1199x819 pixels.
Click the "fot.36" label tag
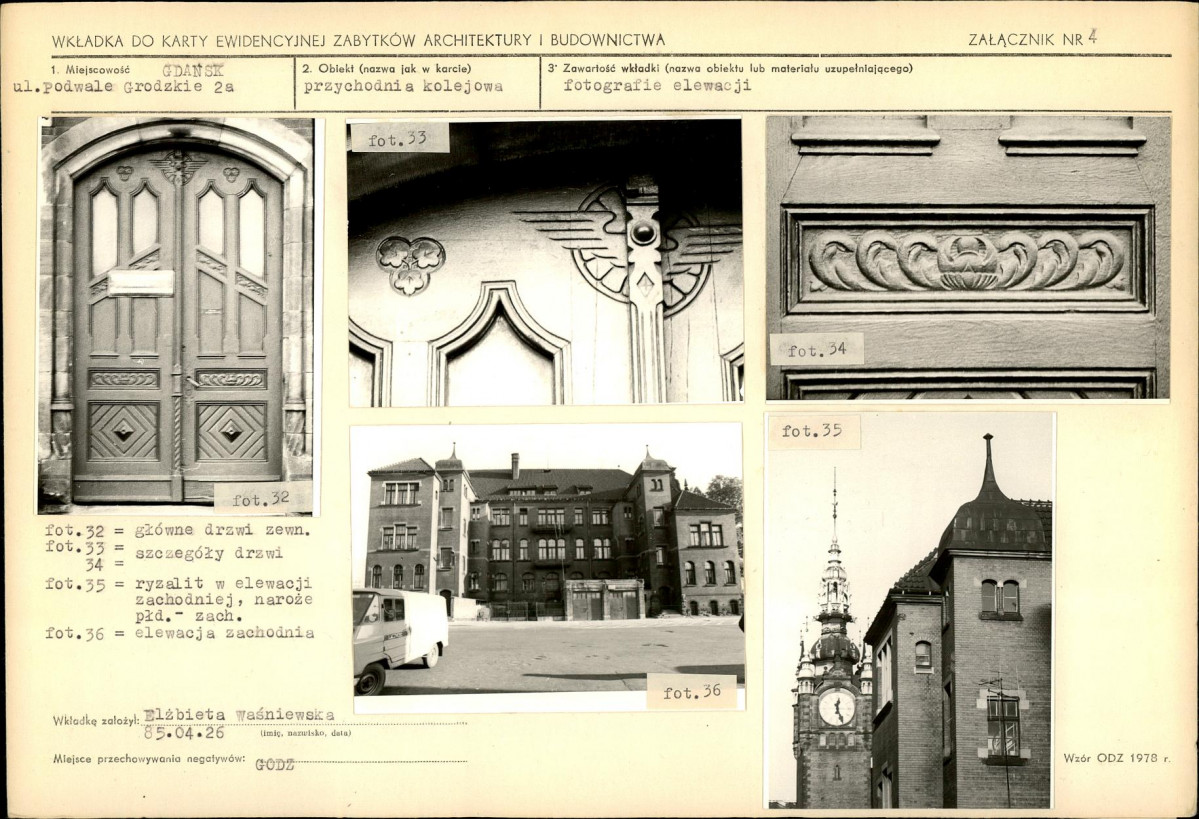691,692
